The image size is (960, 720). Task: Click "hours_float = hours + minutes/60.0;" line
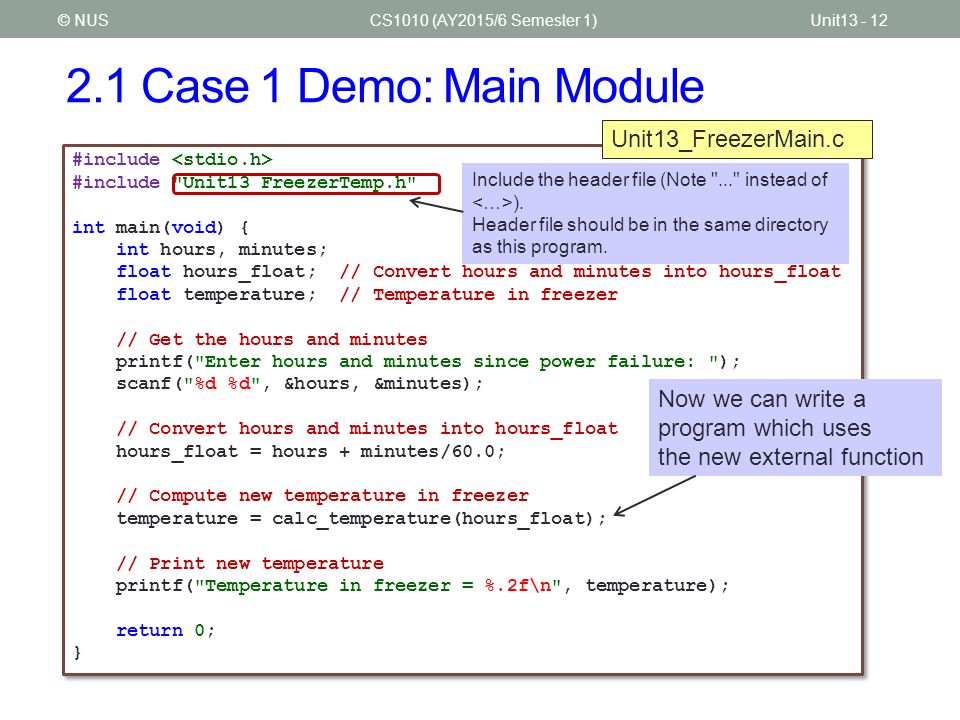[x=310, y=451]
